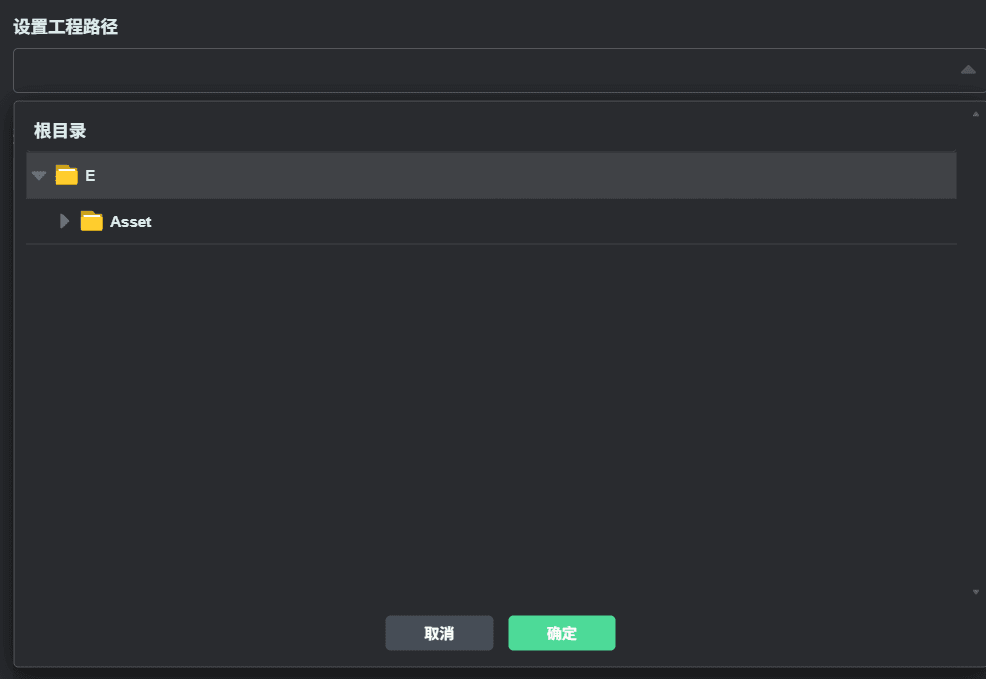
Task: Click the 根目录 heading
Action: (x=60, y=131)
